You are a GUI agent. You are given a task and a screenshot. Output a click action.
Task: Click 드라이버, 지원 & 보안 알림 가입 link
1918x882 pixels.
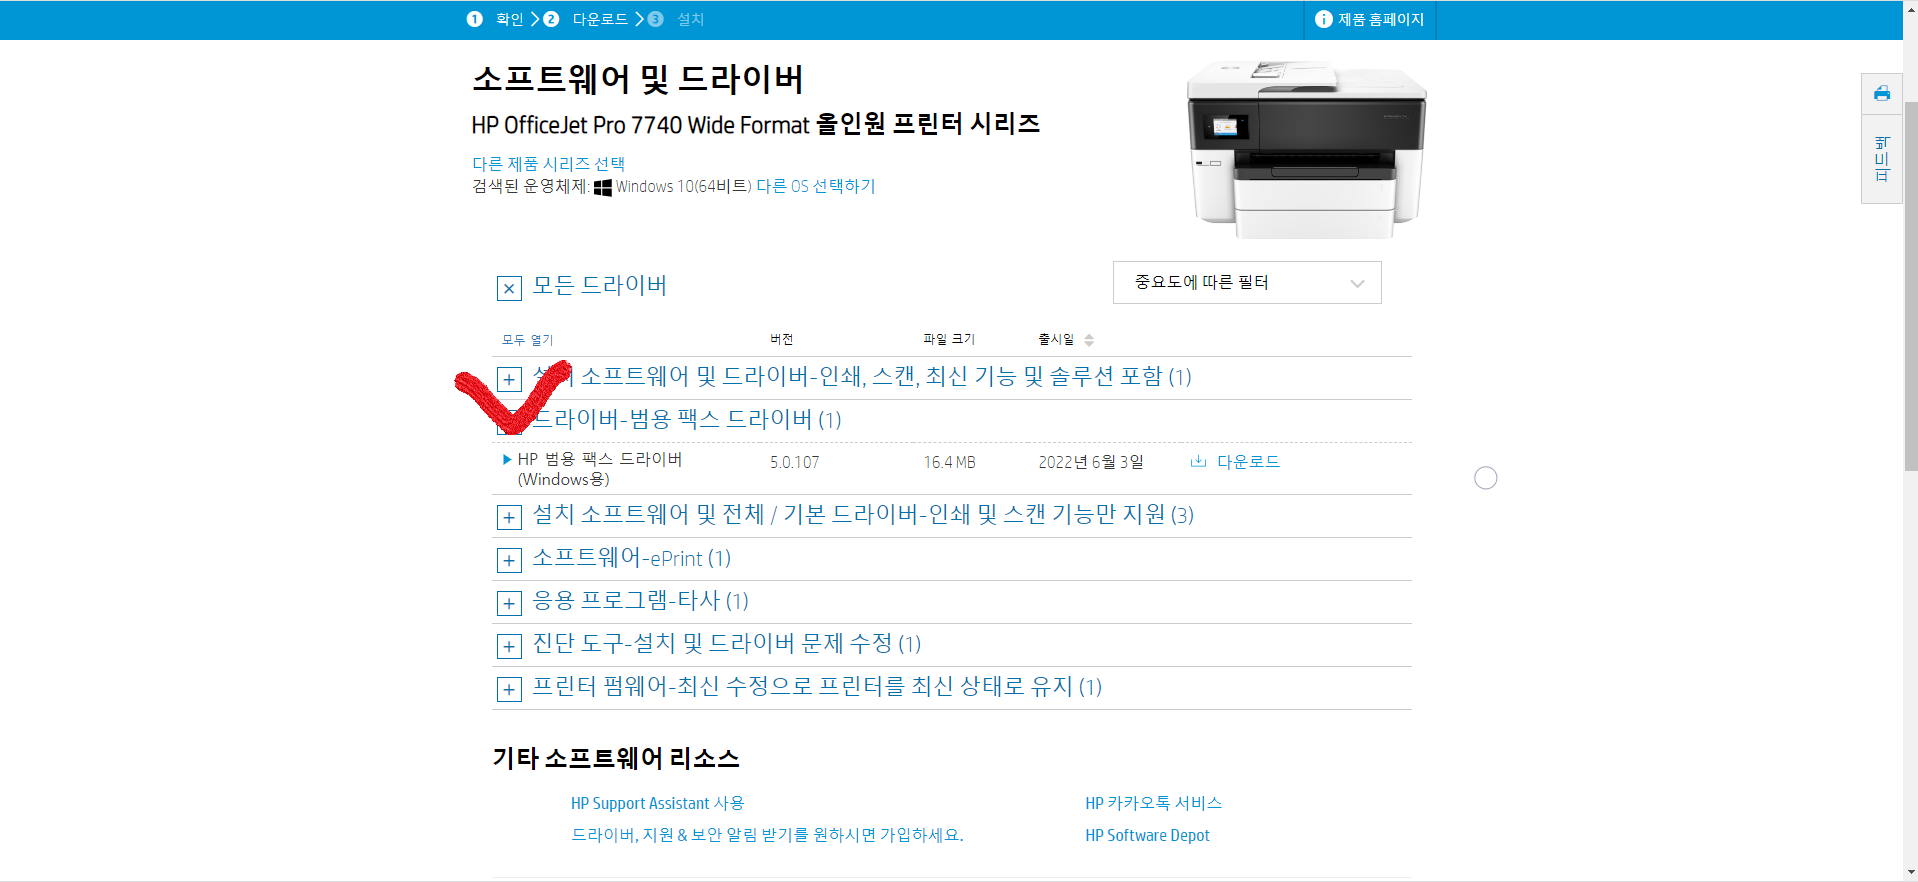pos(767,835)
